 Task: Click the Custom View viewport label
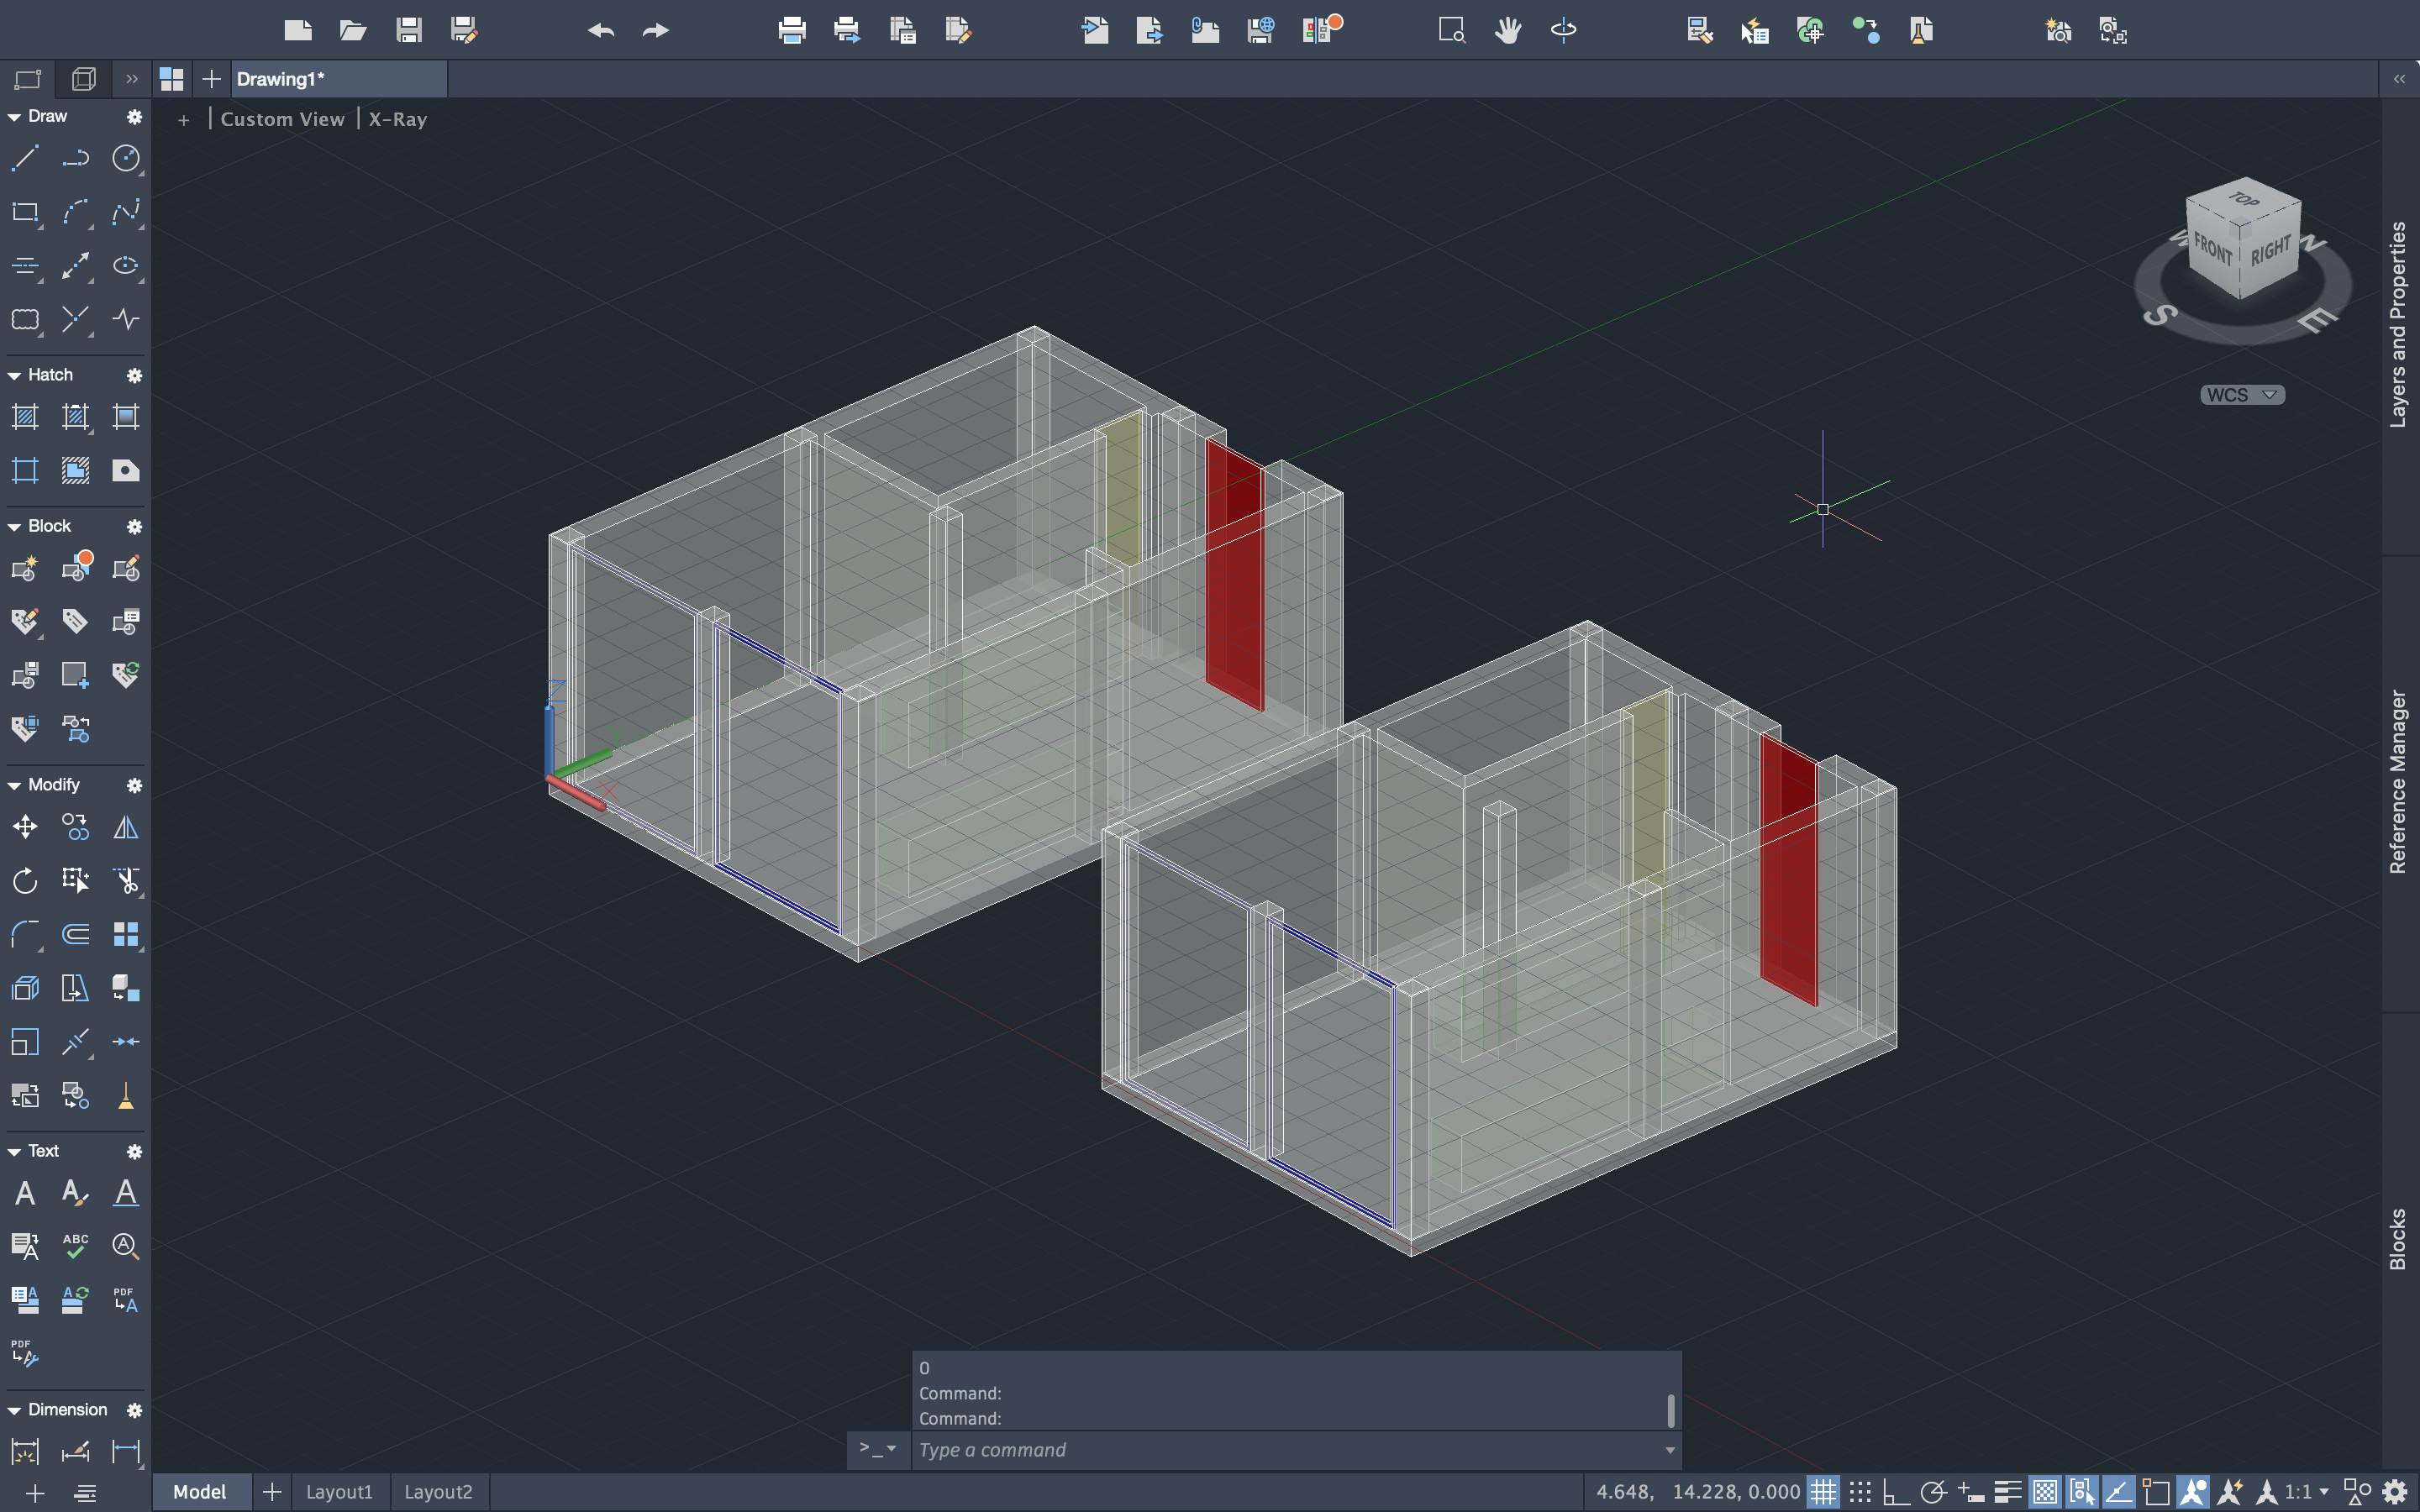point(283,119)
